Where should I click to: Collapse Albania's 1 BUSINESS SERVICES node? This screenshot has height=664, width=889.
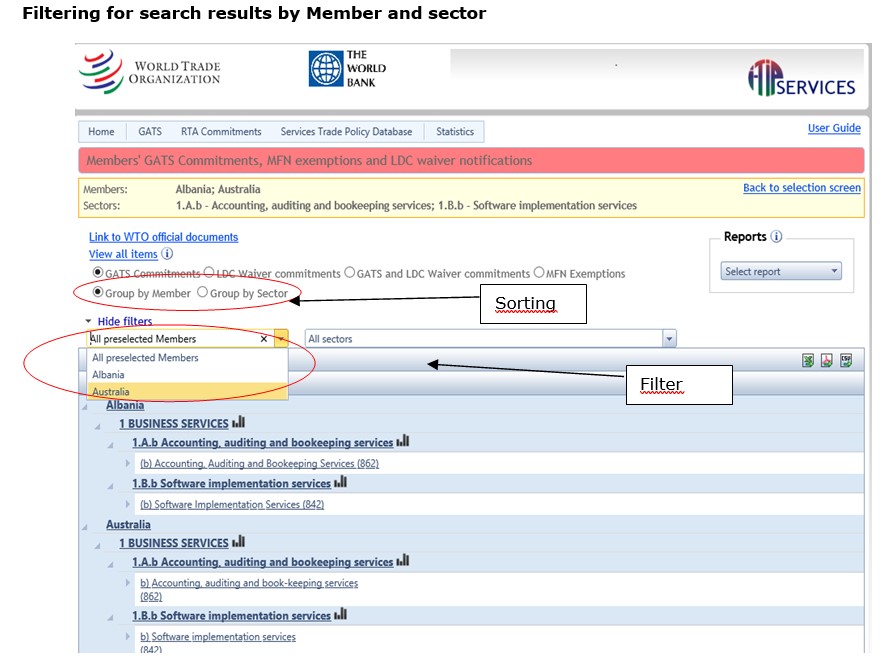98,426
